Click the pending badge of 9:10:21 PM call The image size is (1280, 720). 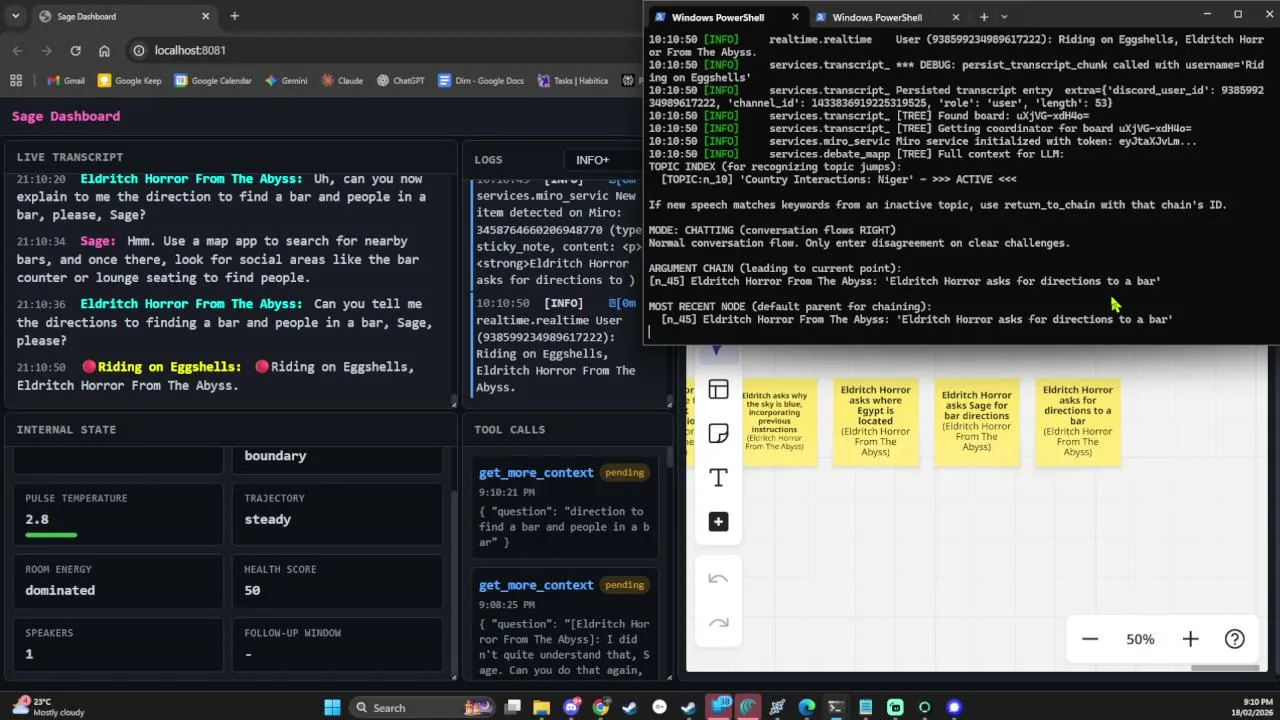[x=624, y=472]
